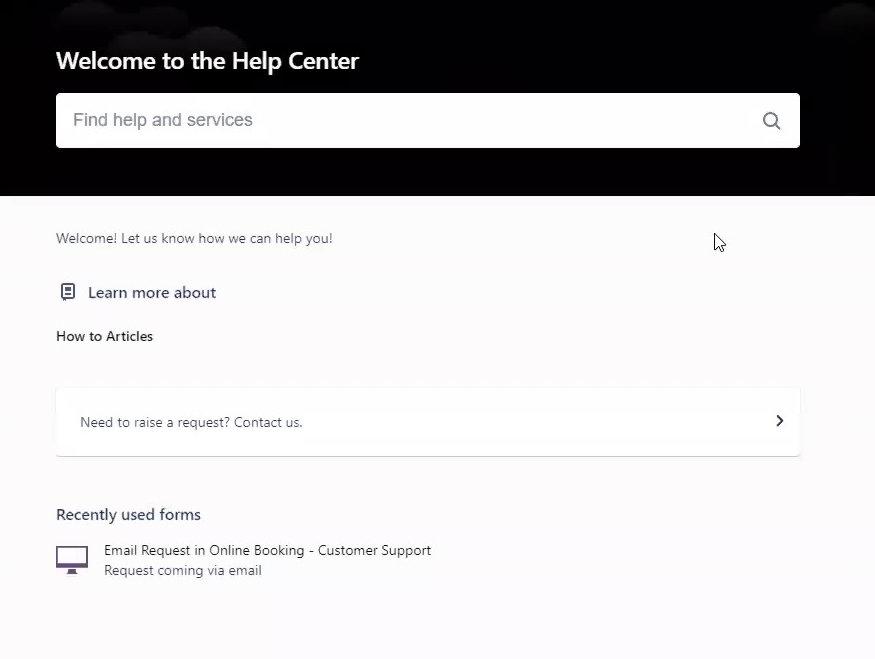The image size is (875, 659).
Task: Select the Request coming via email description
Action: click(182, 570)
